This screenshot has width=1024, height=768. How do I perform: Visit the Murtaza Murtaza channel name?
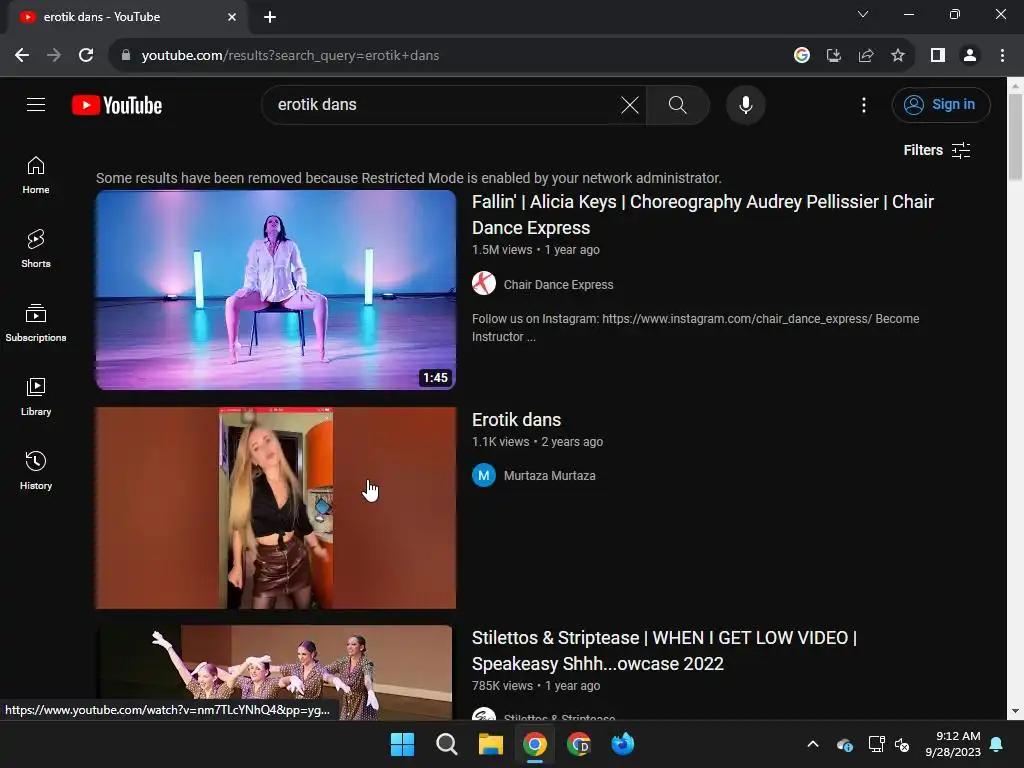click(x=549, y=475)
